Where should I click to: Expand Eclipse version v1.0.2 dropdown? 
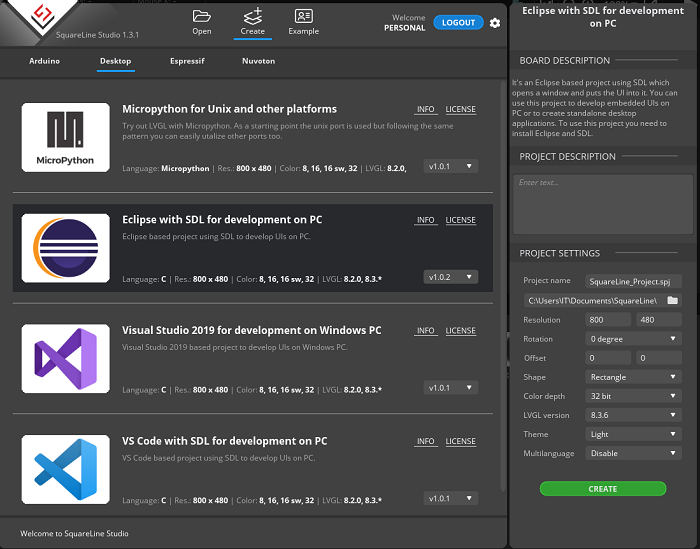450,277
